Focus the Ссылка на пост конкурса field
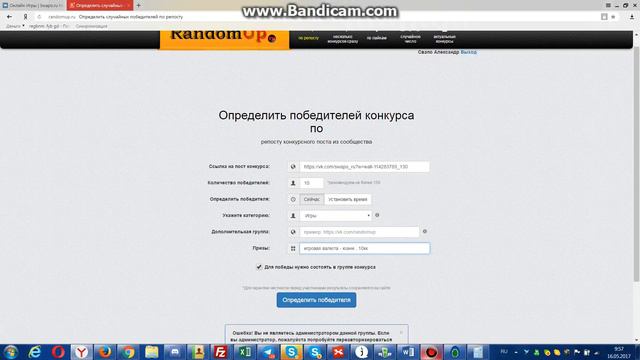 (364, 167)
